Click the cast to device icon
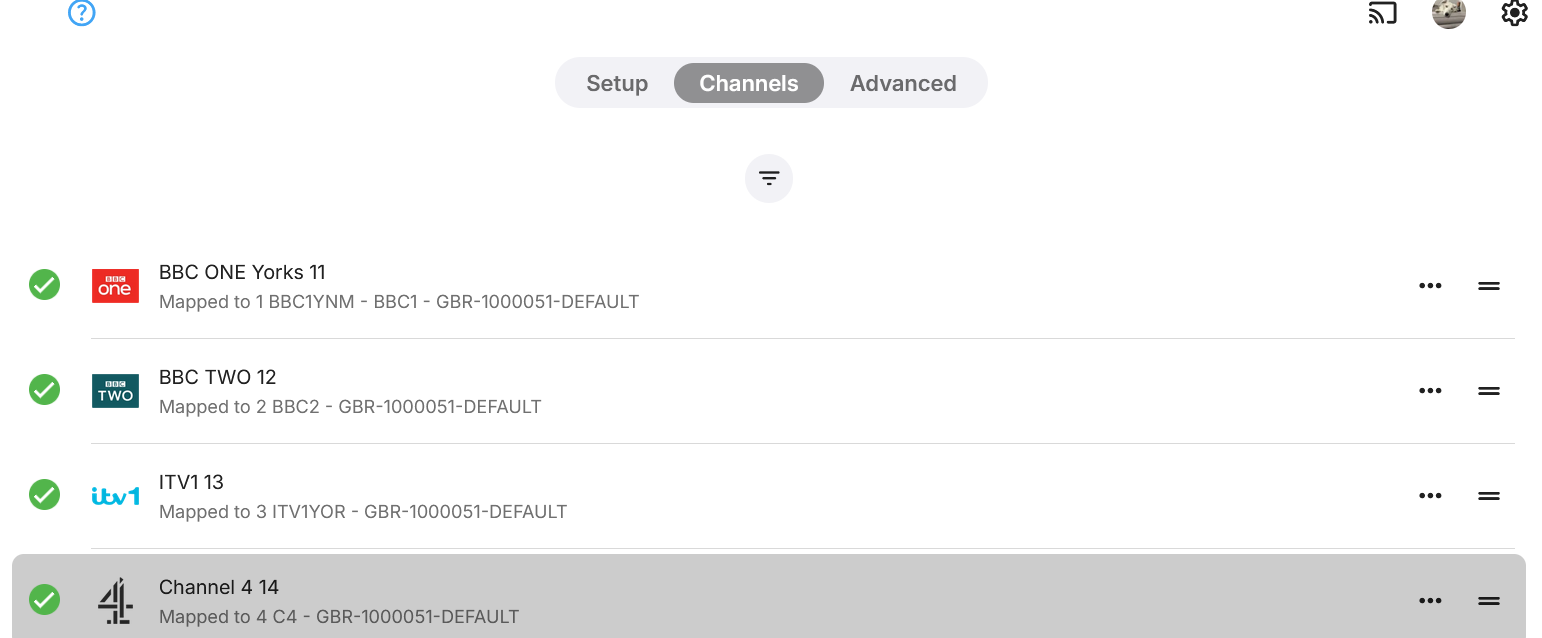Viewport: 1542px width, 638px height. [1382, 13]
